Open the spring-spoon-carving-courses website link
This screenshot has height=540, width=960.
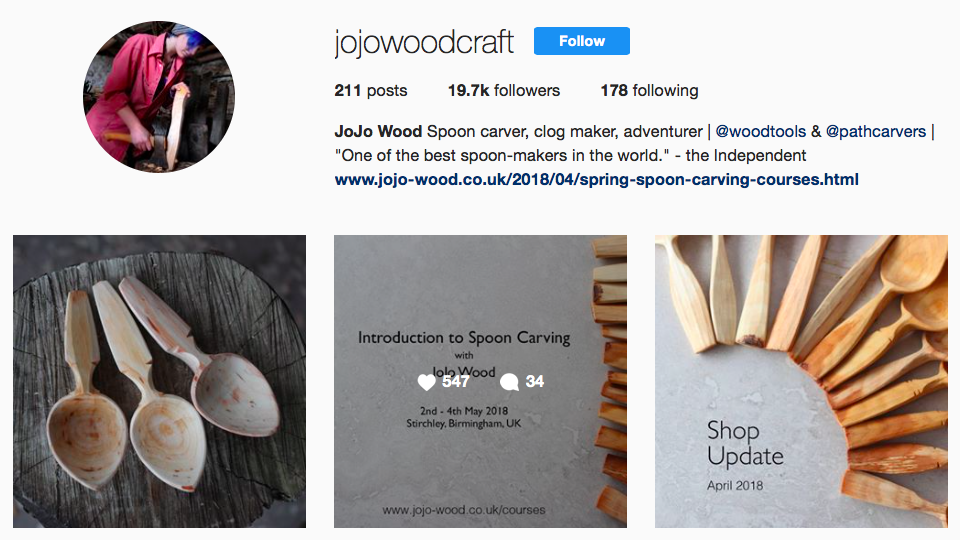[x=596, y=179]
